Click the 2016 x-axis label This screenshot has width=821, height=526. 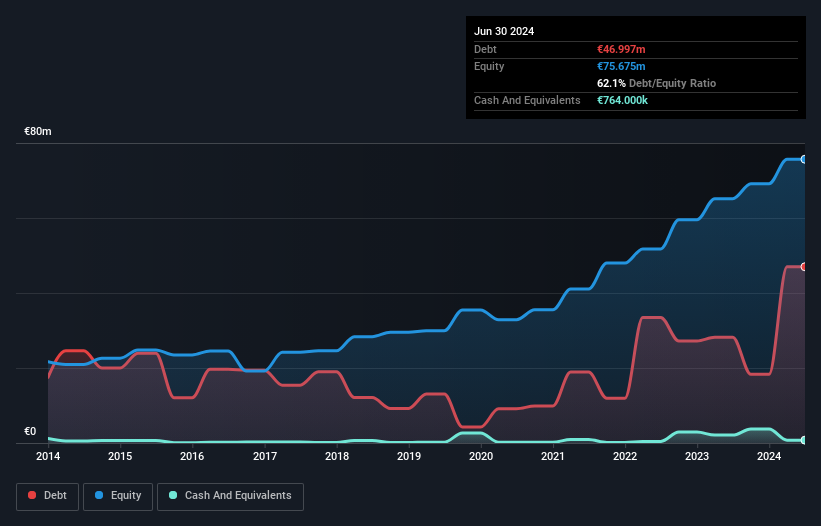pyautogui.click(x=192, y=456)
